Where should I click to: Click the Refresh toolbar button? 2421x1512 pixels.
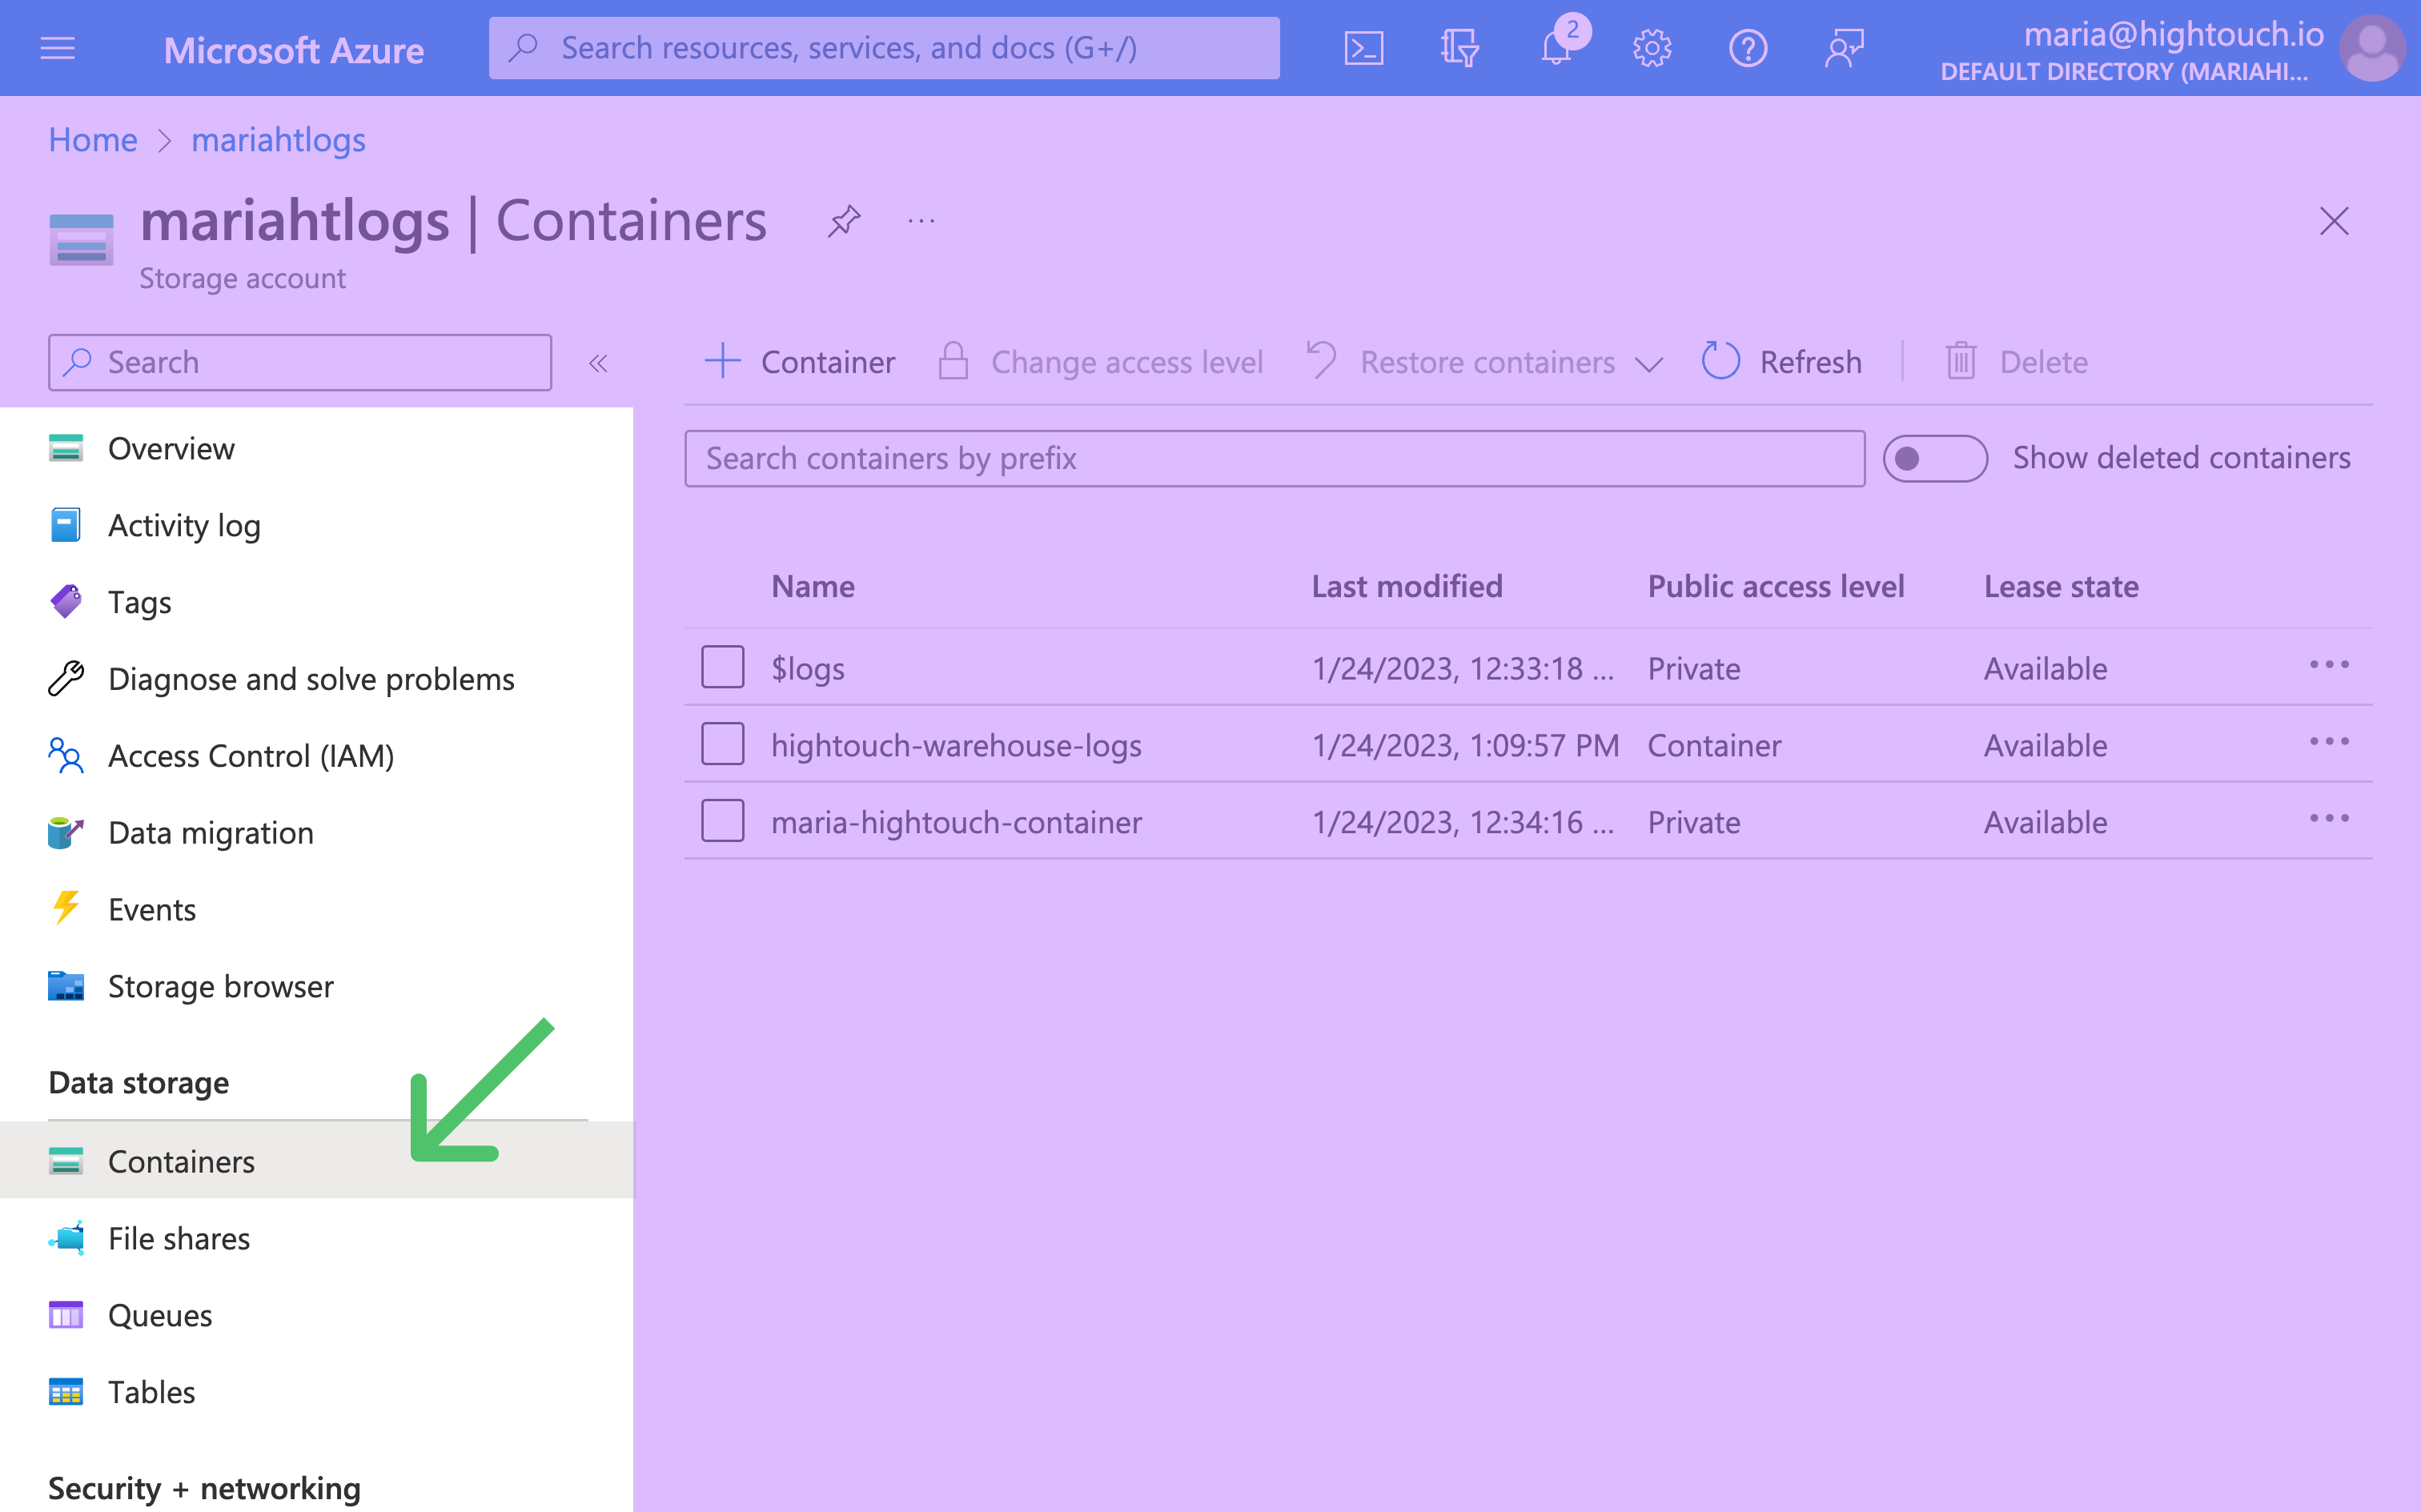coord(1782,362)
